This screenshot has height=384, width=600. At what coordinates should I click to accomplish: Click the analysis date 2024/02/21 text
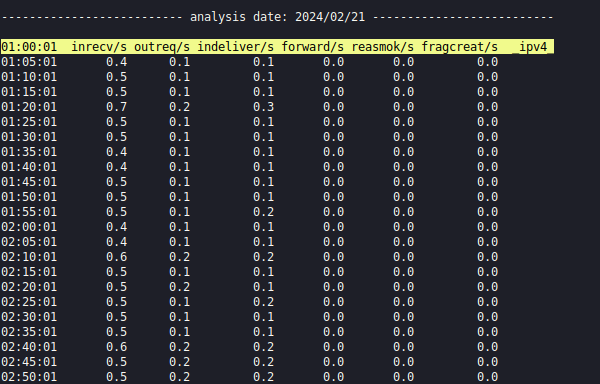277,17
